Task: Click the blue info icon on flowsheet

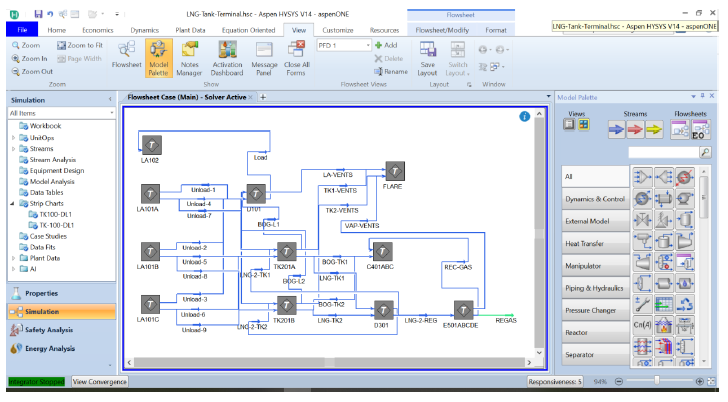Action: click(x=525, y=117)
